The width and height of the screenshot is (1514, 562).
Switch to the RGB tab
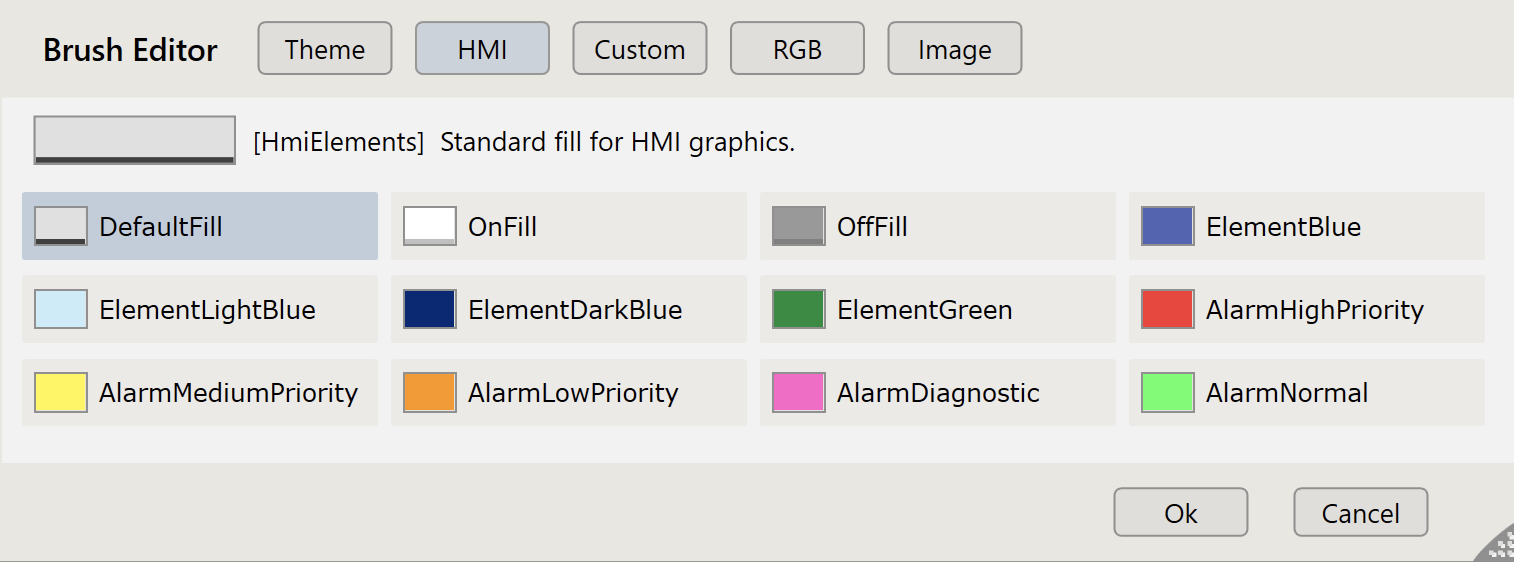[x=797, y=49]
